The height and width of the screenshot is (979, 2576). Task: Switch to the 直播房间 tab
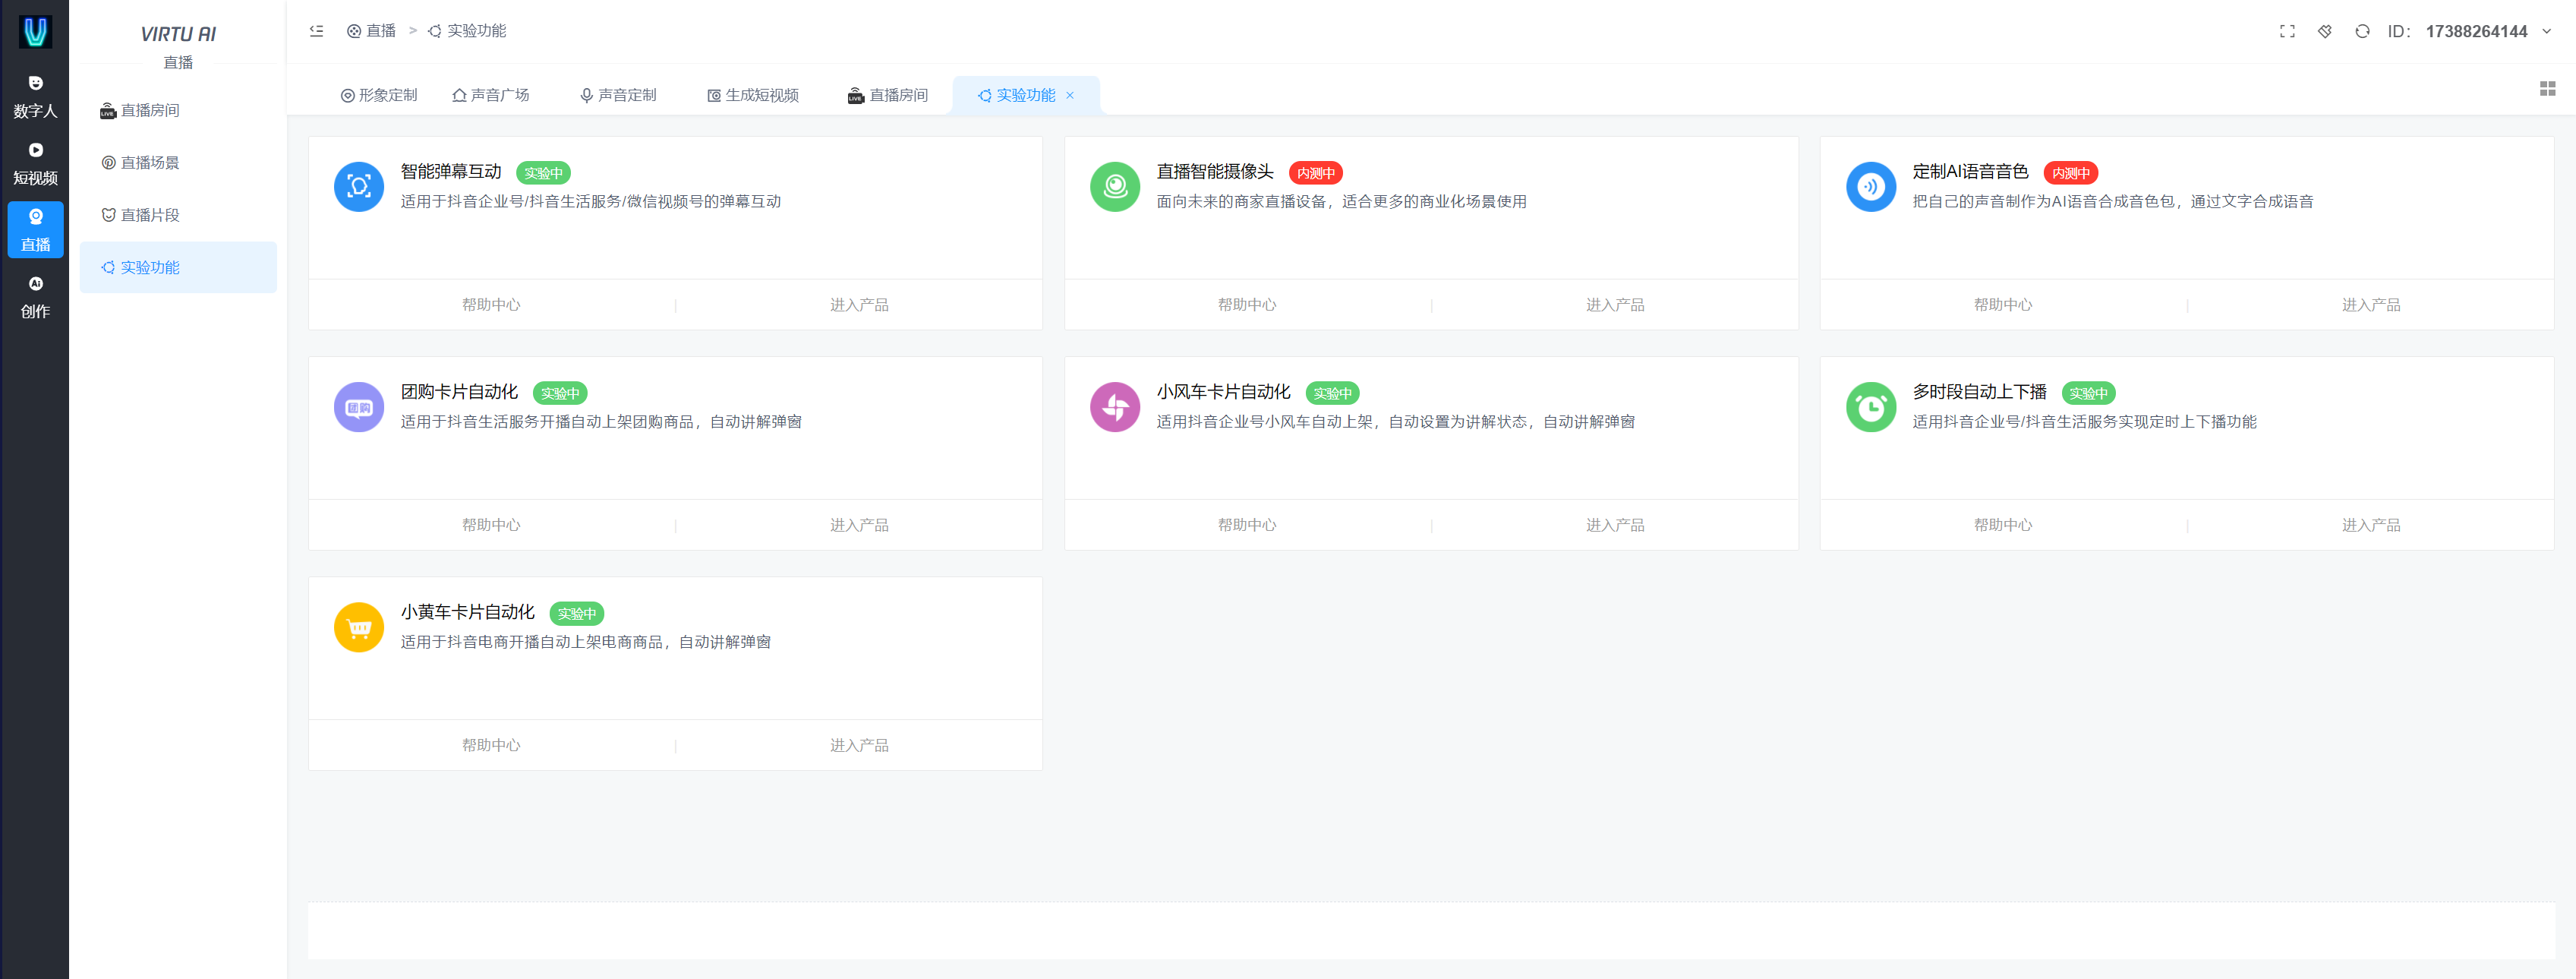[888, 95]
